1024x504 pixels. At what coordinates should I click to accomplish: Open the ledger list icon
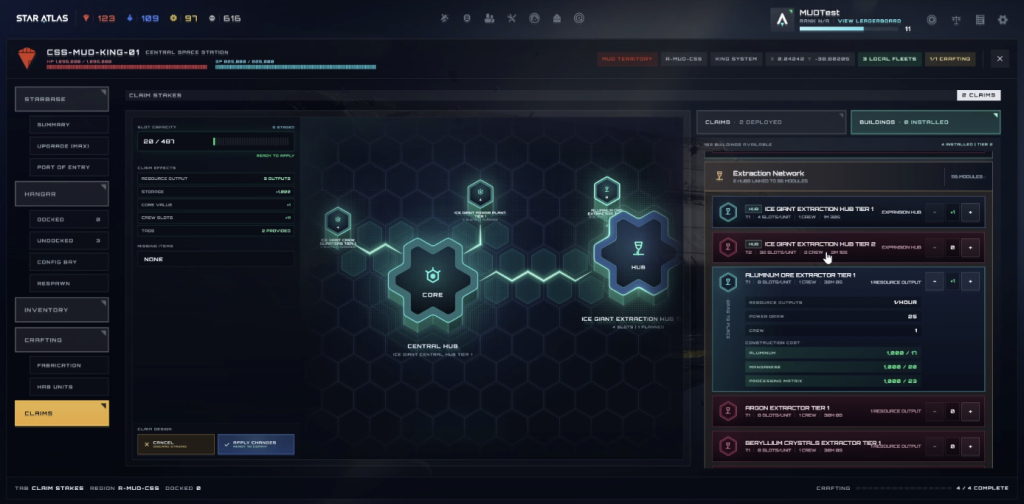[980, 20]
